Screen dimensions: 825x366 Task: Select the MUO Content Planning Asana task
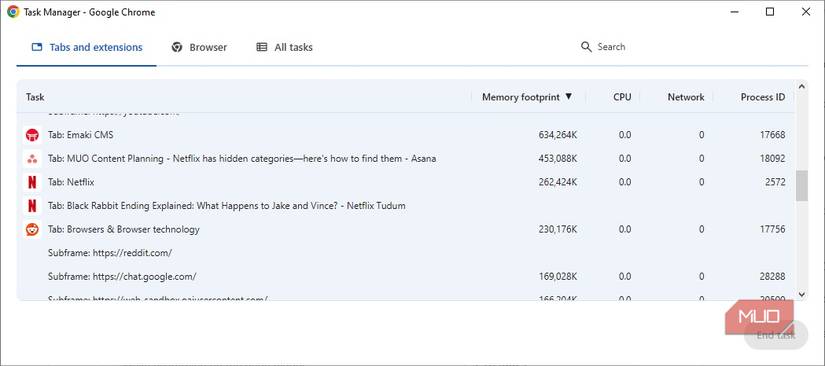[406, 159]
